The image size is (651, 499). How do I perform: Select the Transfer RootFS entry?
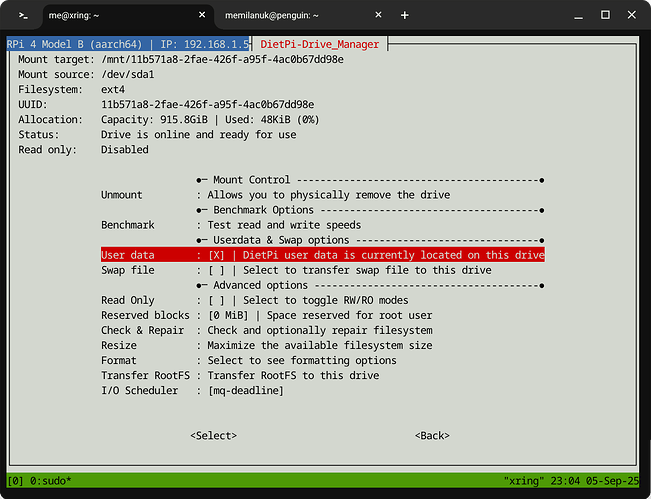(x=240, y=376)
